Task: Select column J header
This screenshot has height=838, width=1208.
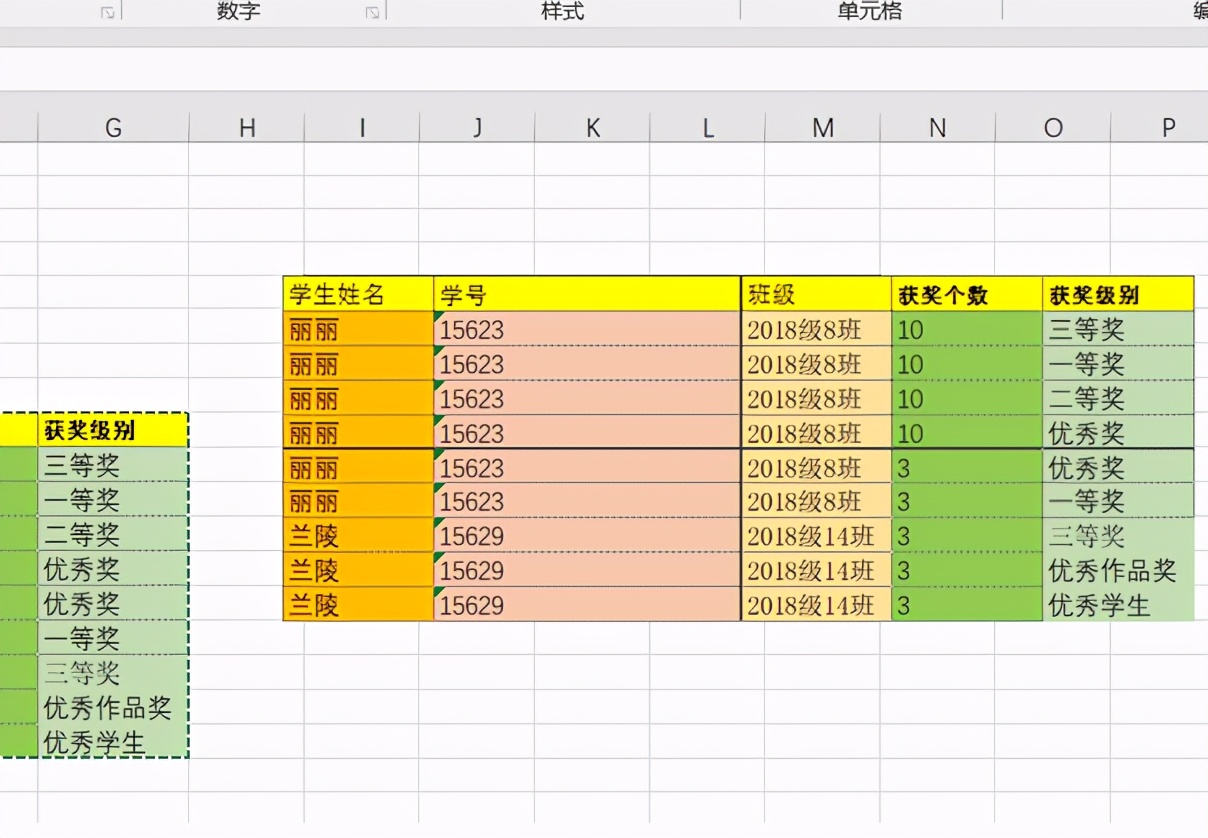Action: click(x=477, y=127)
